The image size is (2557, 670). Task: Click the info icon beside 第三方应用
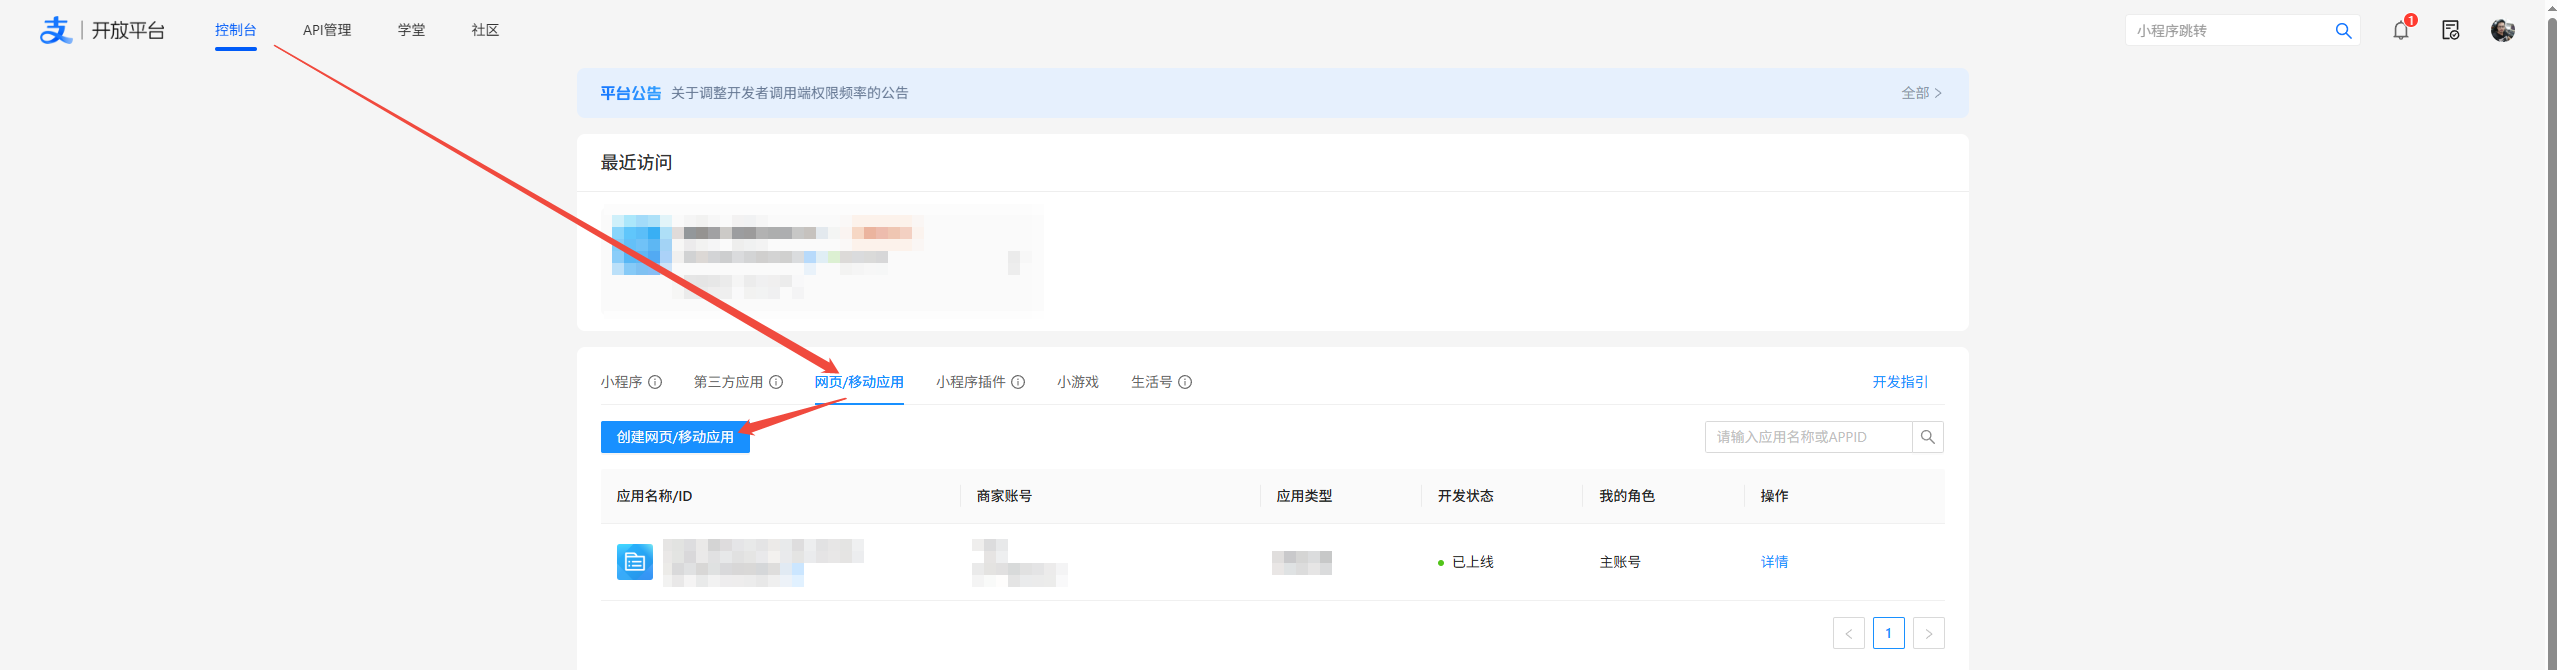(776, 382)
